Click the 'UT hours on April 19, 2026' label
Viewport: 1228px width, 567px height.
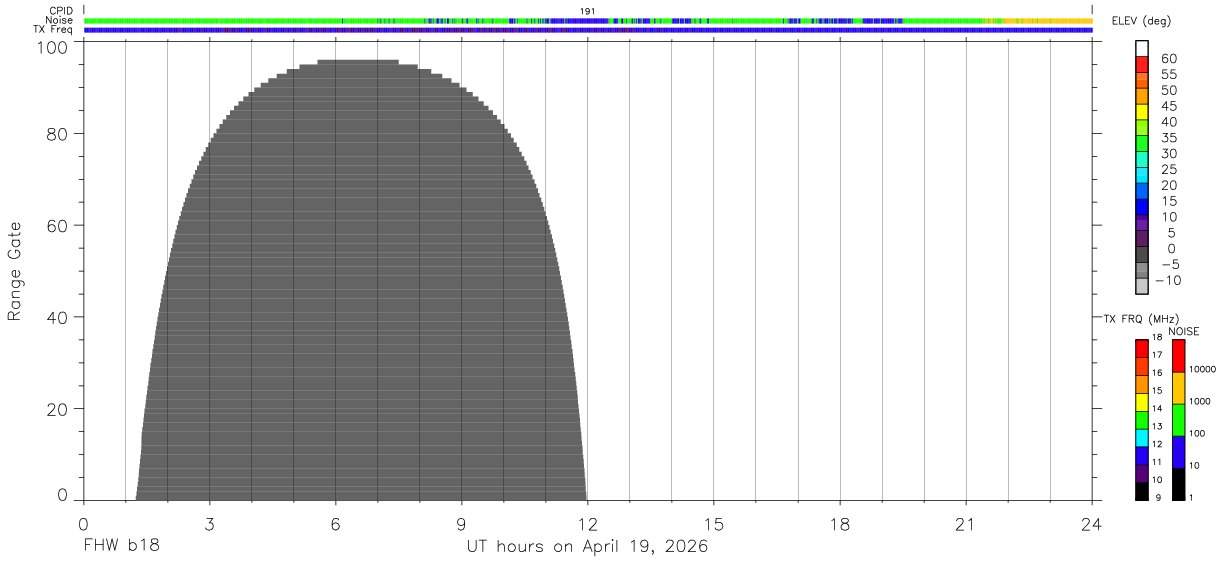pos(587,547)
